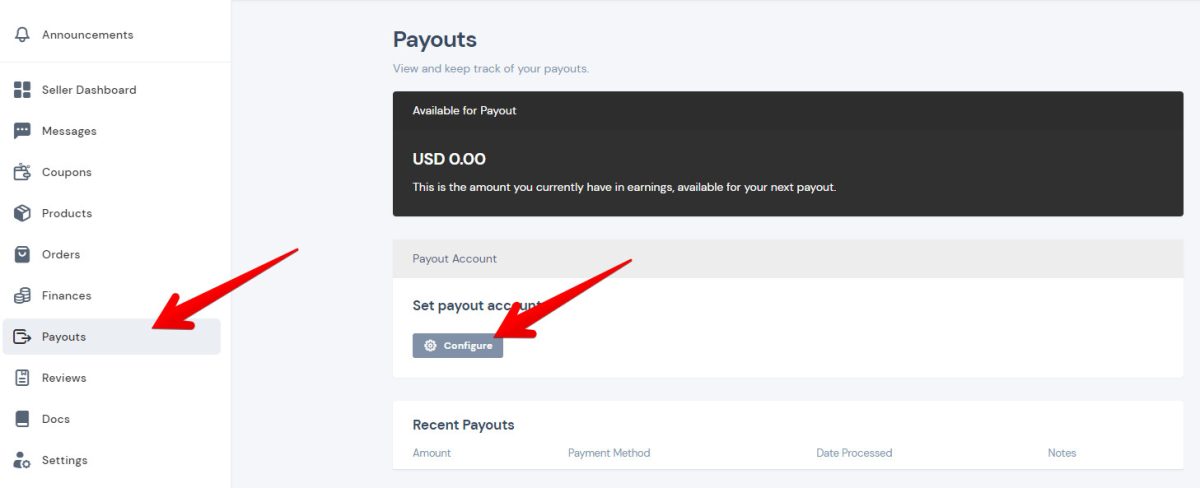Image resolution: width=1200 pixels, height=488 pixels.
Task: Open the Messages speech bubble icon
Action: [22, 131]
